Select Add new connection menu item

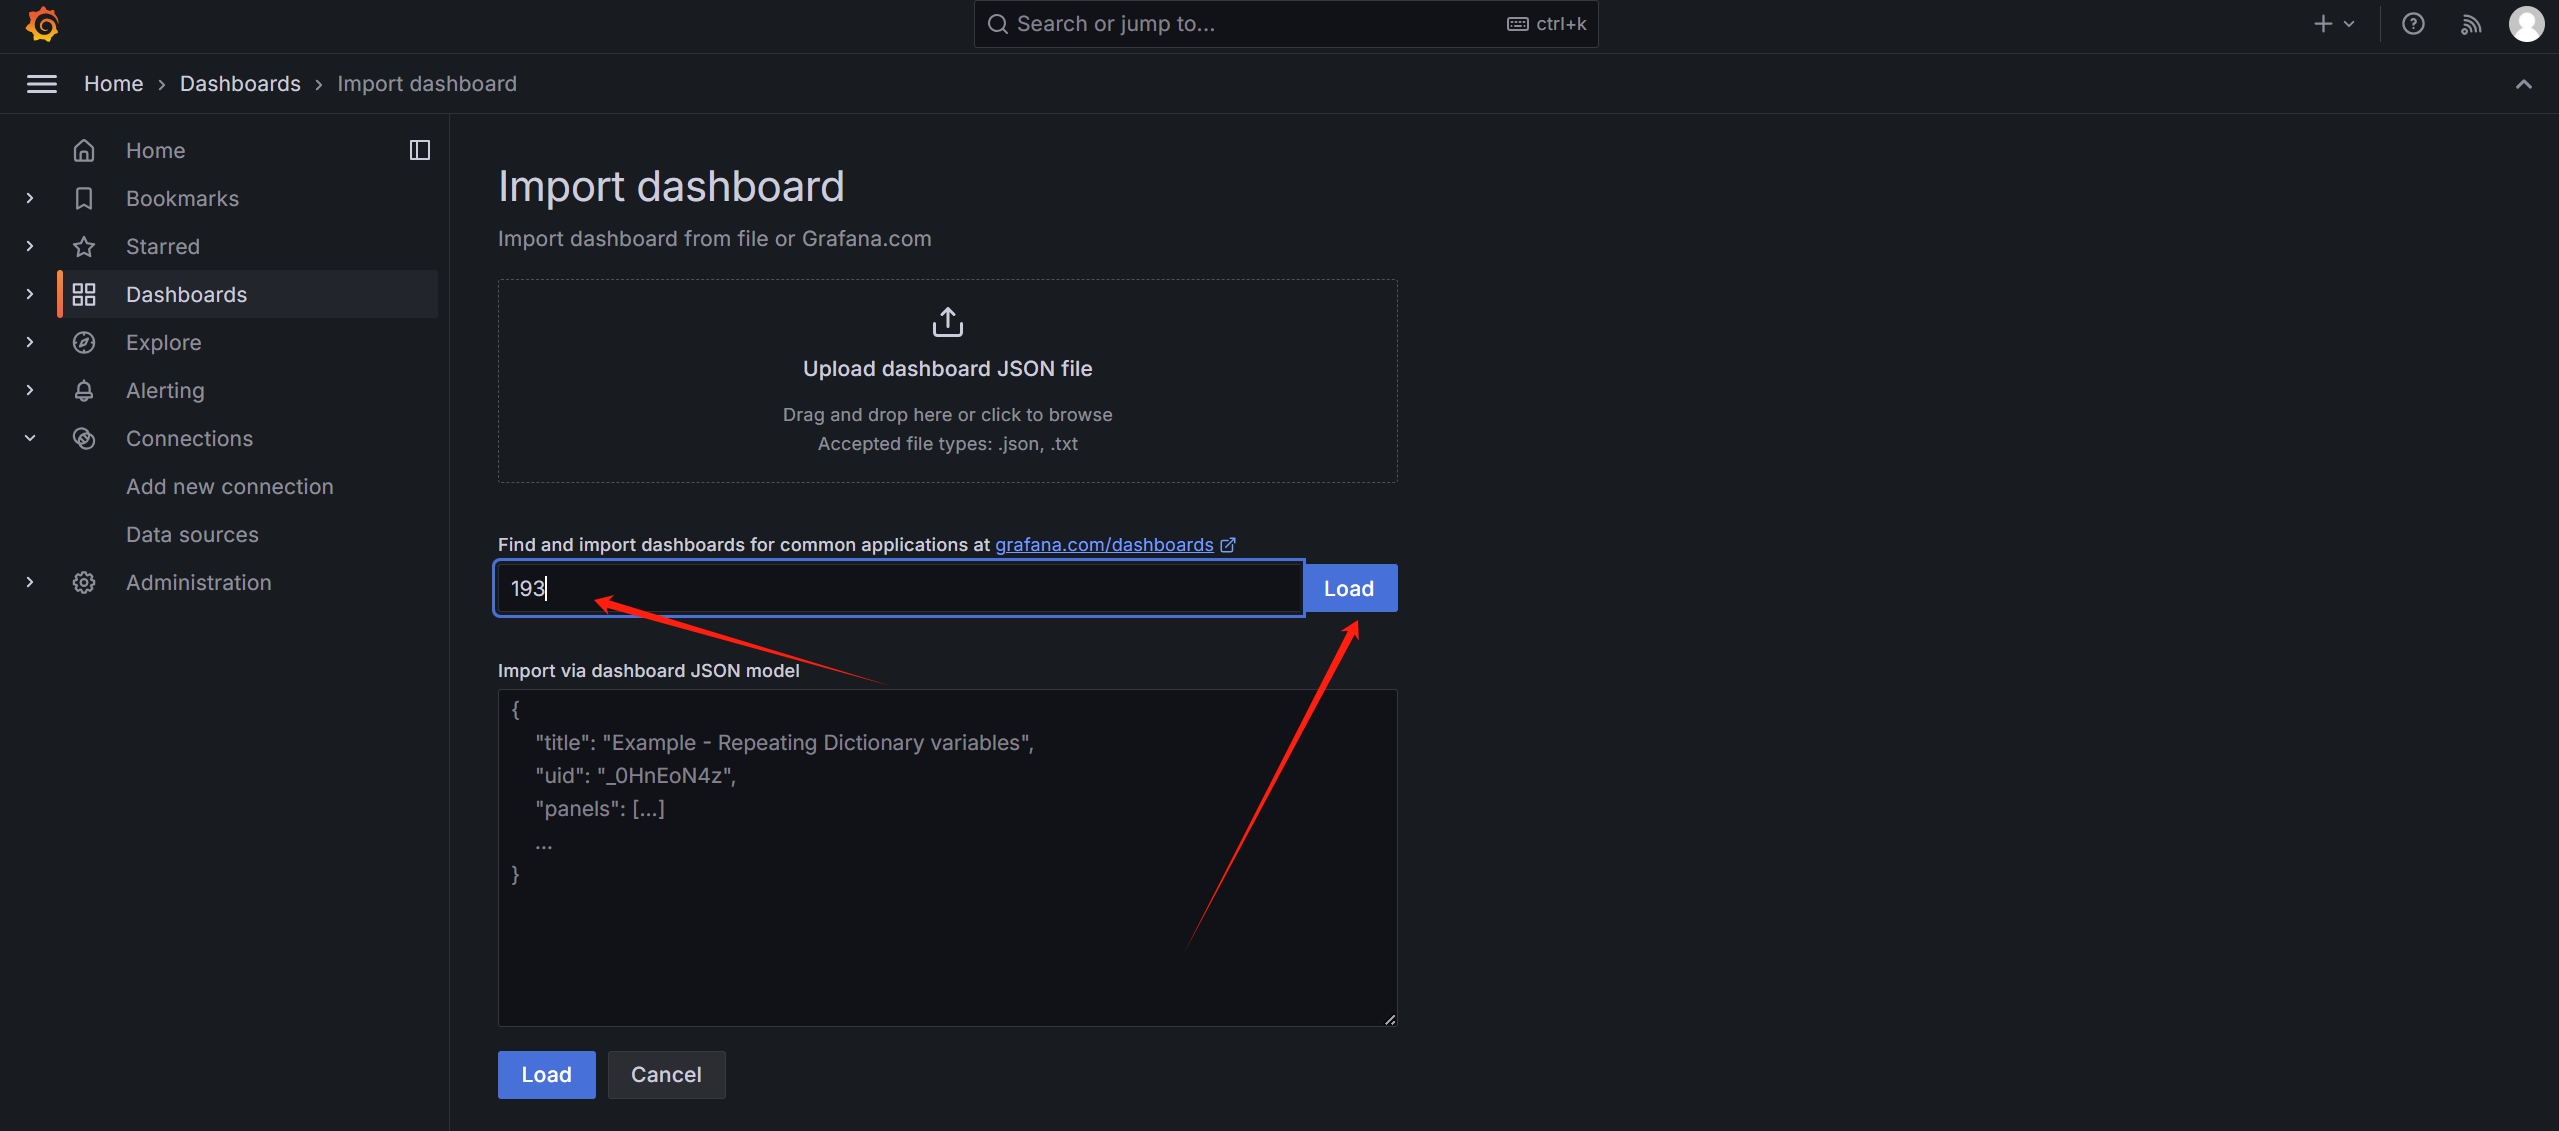tap(230, 487)
